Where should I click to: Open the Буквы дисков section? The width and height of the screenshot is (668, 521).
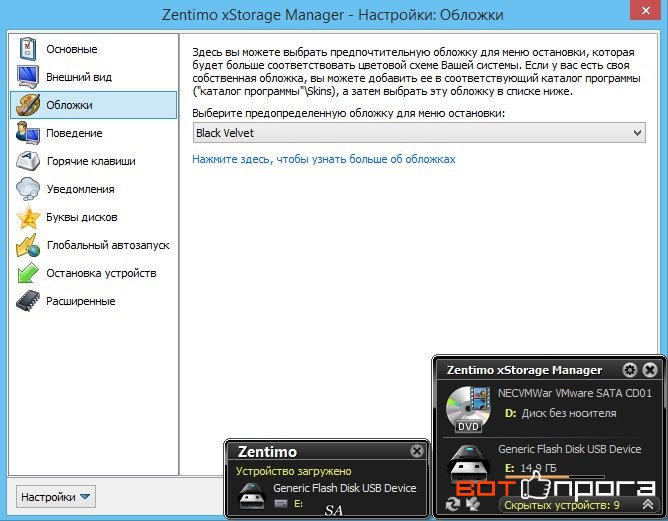93,217
